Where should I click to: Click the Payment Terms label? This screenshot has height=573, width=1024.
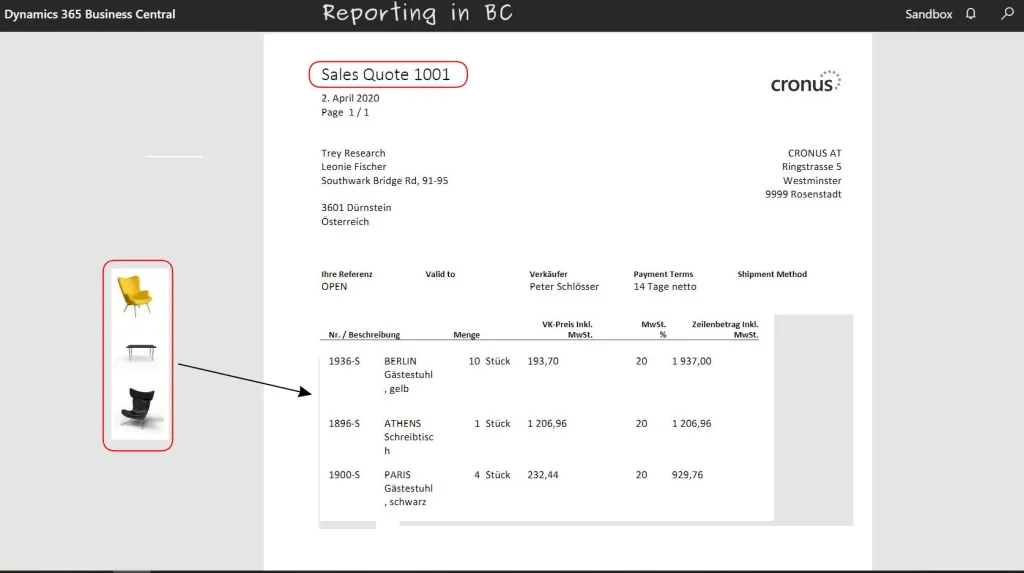coord(663,274)
